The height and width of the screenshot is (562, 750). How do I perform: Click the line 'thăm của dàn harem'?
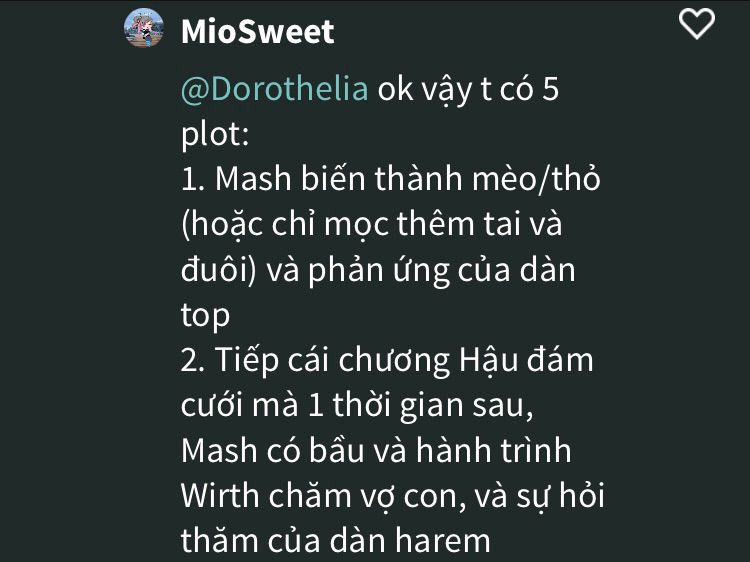336,541
